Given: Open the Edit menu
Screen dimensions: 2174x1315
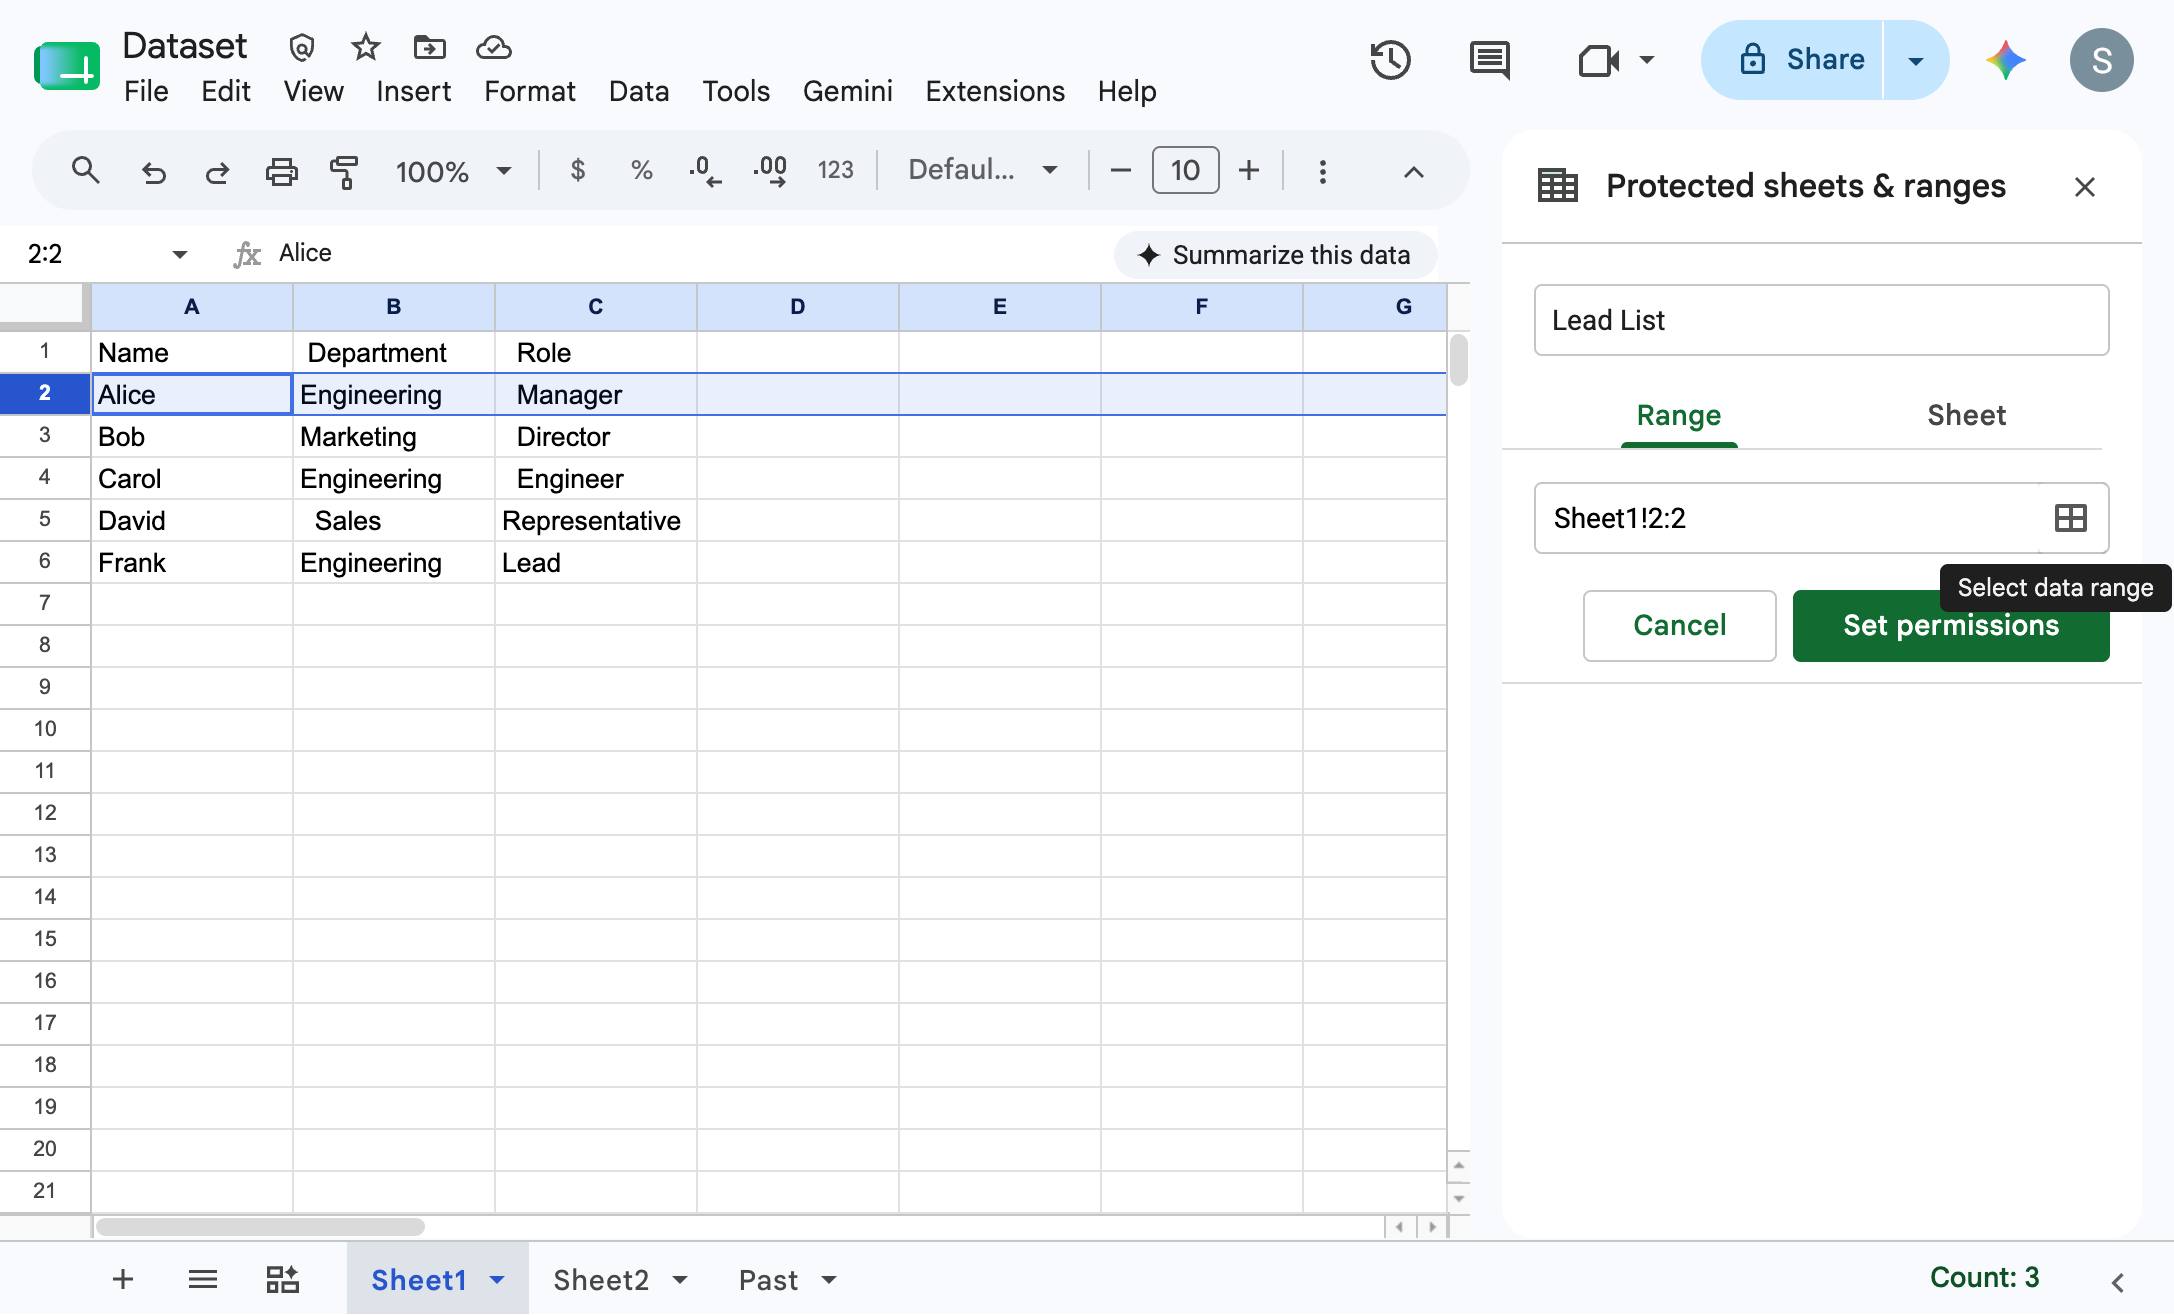Looking at the screenshot, I should (226, 92).
